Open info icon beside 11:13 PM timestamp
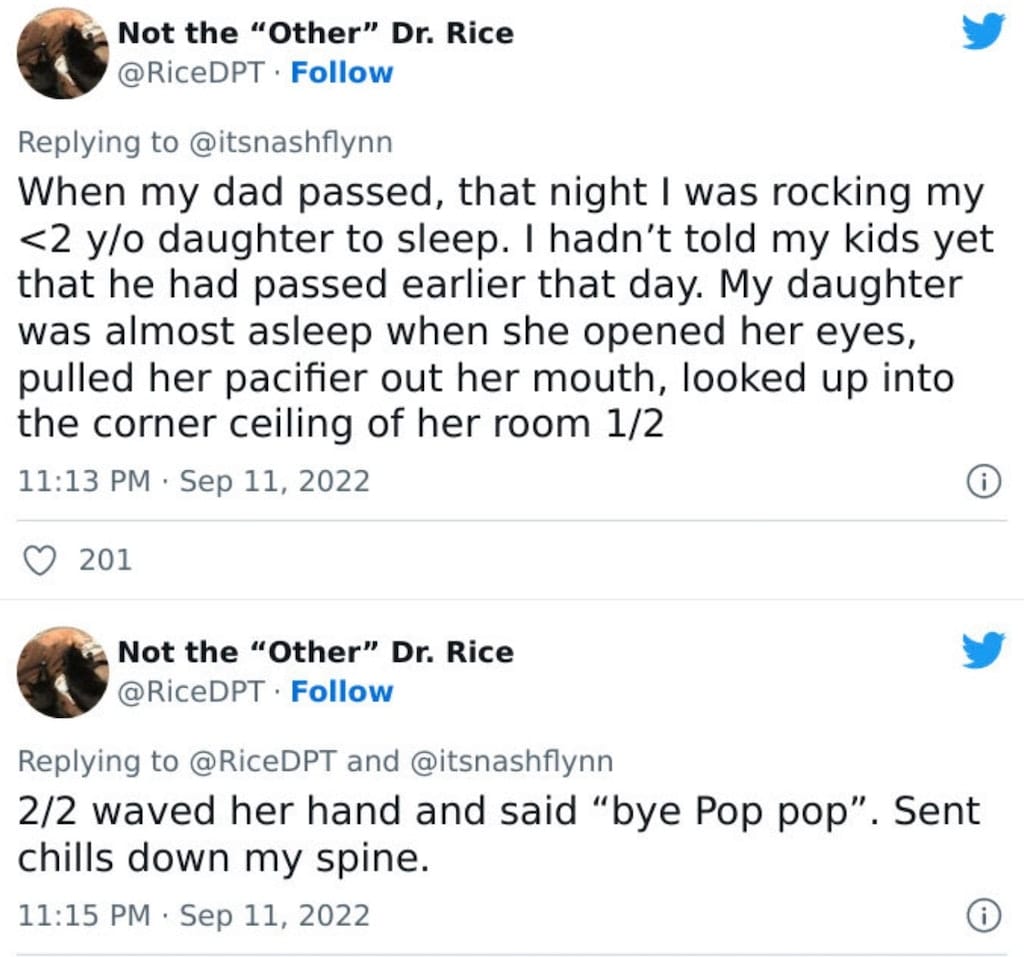This screenshot has height=957, width=1024. click(984, 482)
